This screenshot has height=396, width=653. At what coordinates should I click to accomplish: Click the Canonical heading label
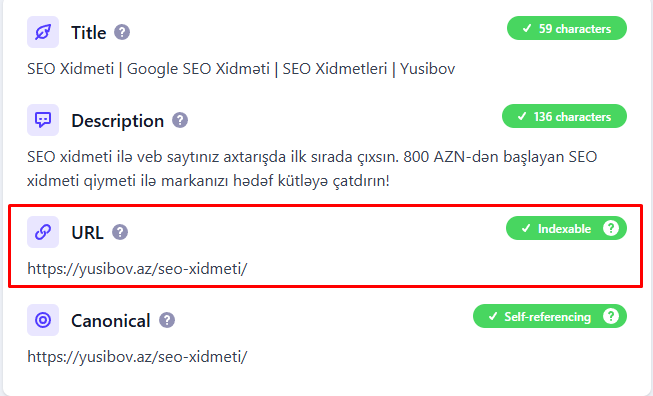pyautogui.click(x=110, y=321)
